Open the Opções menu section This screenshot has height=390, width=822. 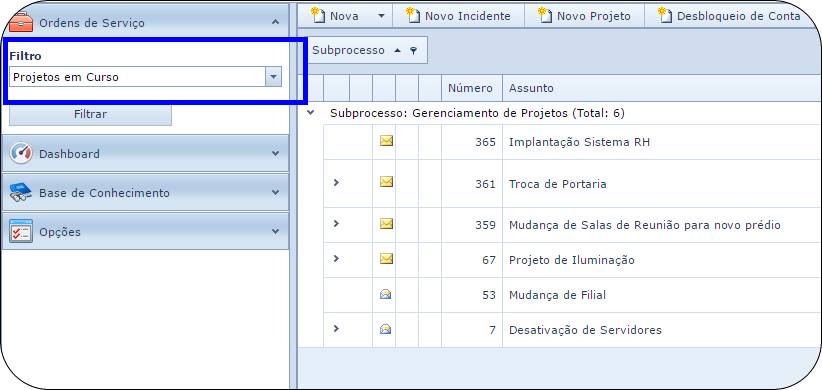point(145,231)
